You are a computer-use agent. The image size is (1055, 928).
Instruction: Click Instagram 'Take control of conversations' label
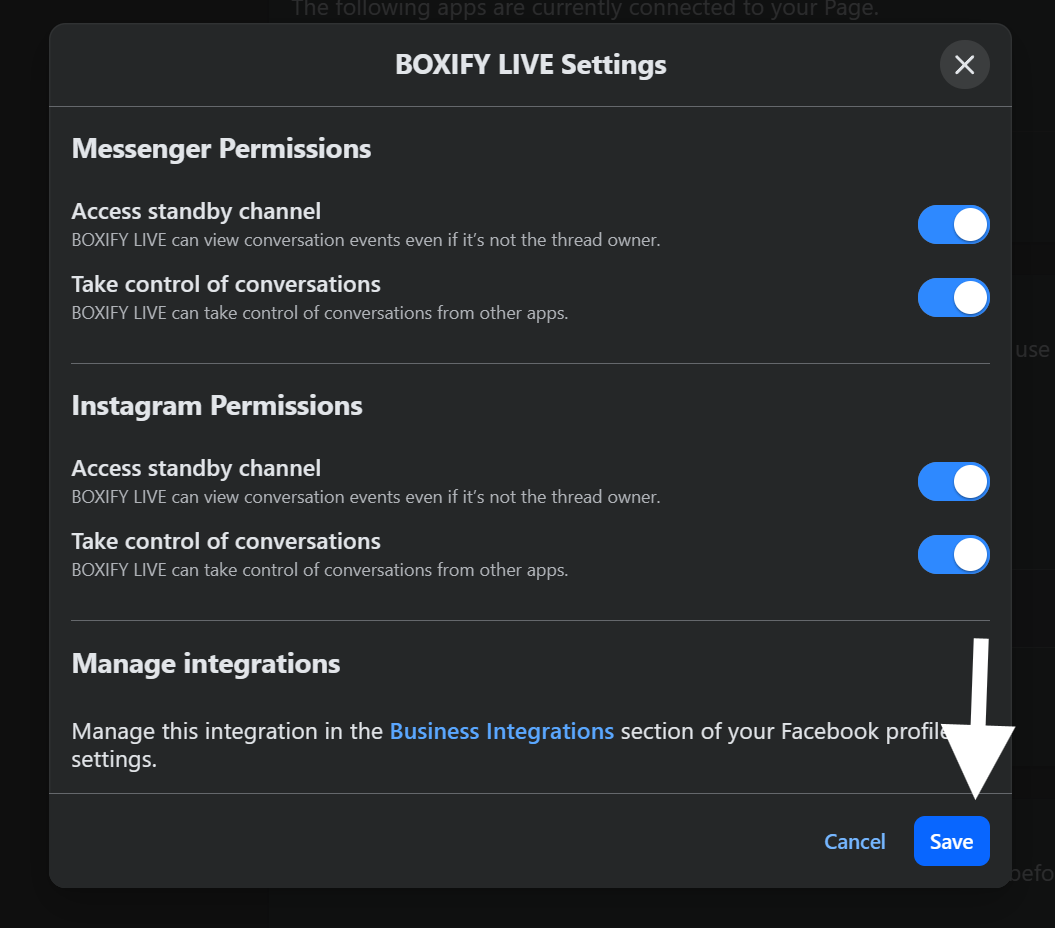point(226,541)
